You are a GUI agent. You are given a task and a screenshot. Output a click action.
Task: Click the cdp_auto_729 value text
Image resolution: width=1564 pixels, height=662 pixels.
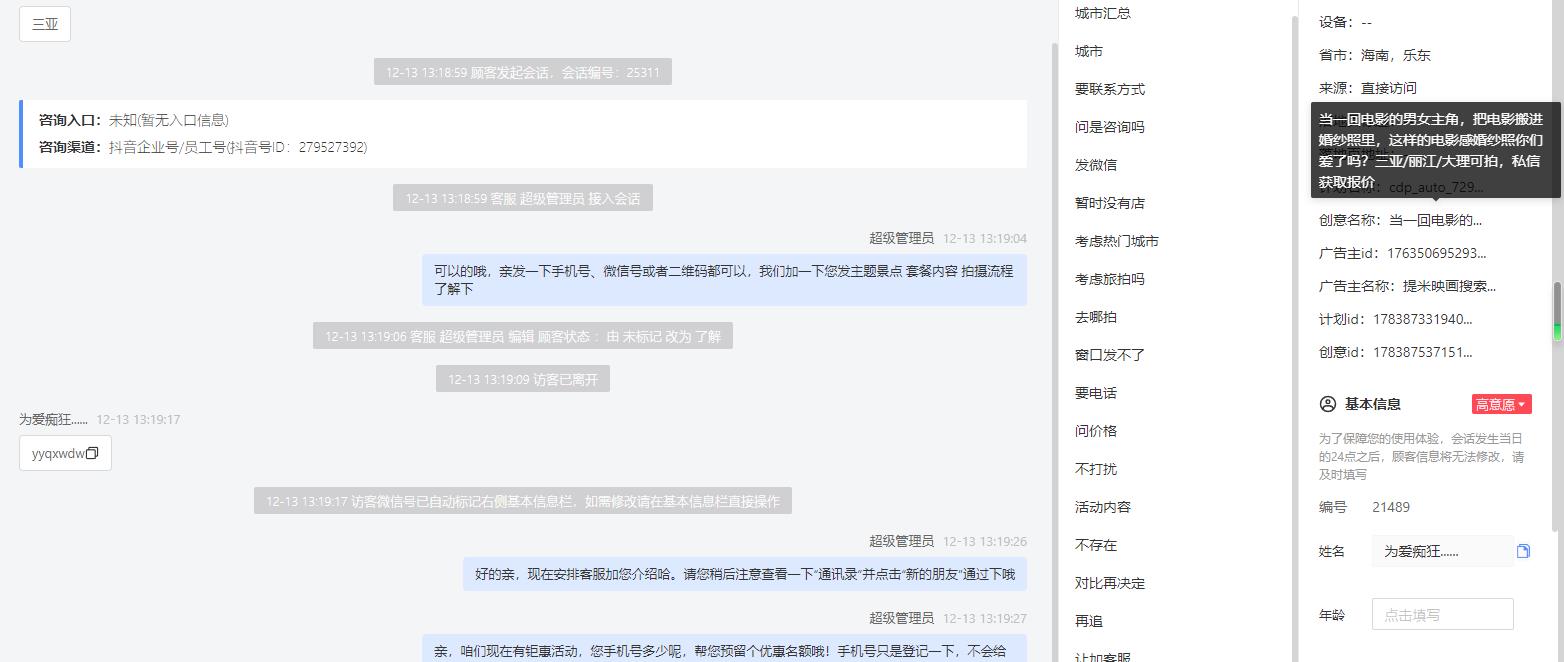(1436, 187)
